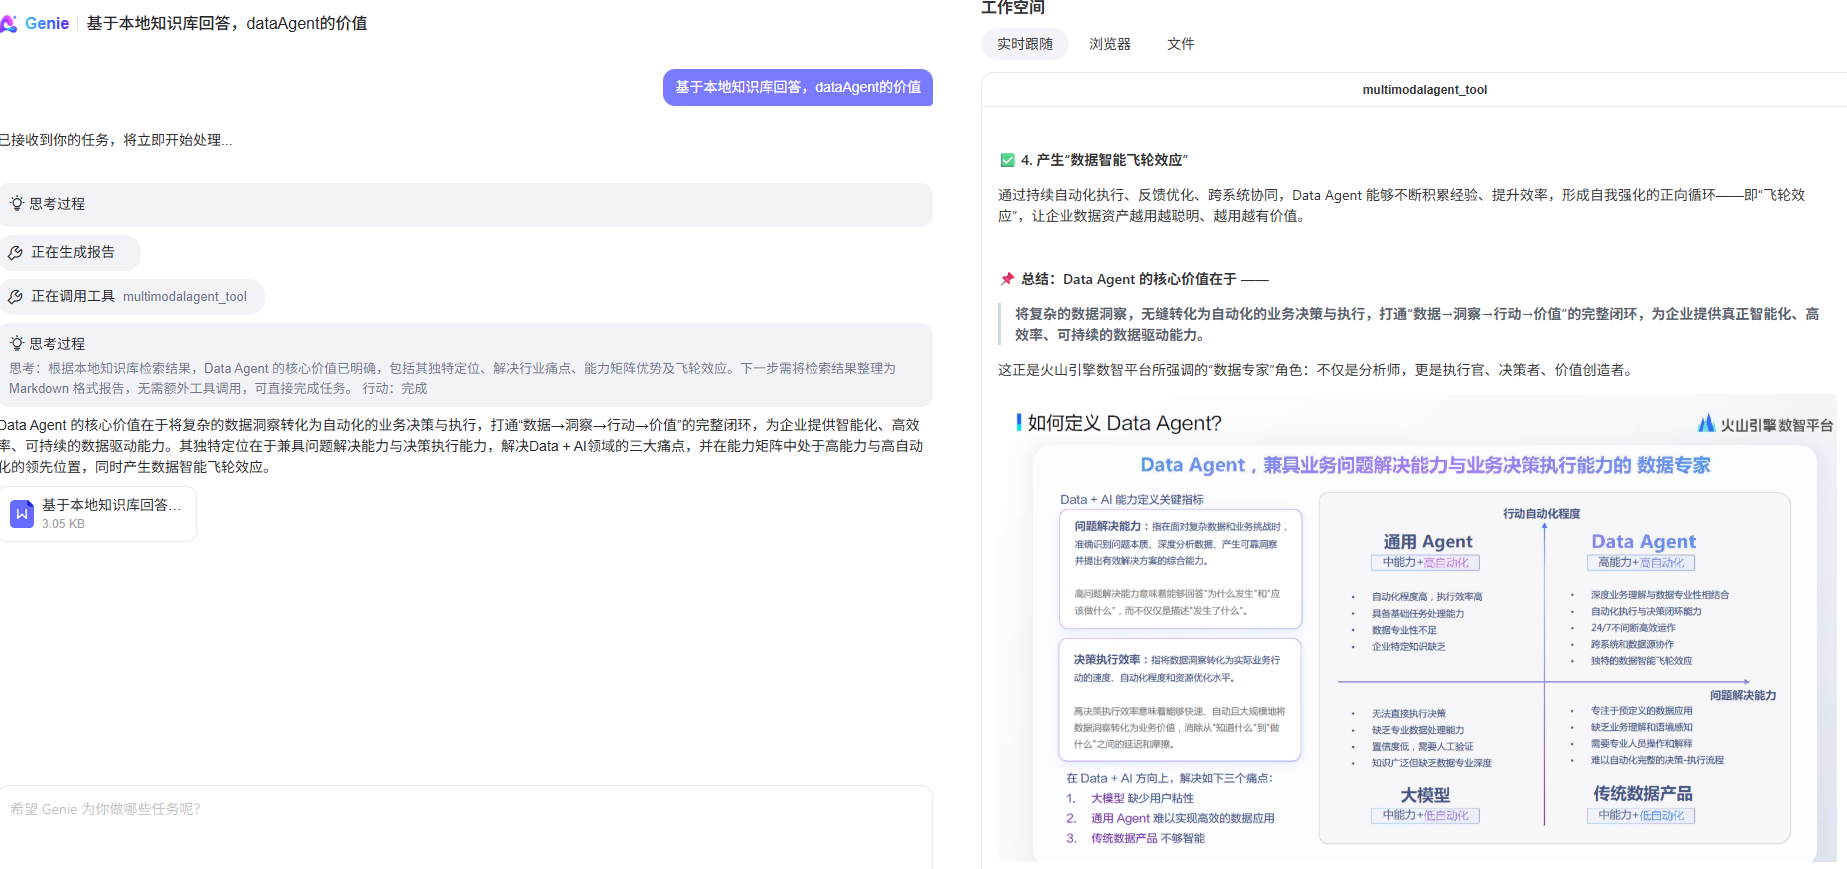The height and width of the screenshot is (869, 1847).
Task: Click the 决策执行效率 definition box
Action: (1180, 700)
